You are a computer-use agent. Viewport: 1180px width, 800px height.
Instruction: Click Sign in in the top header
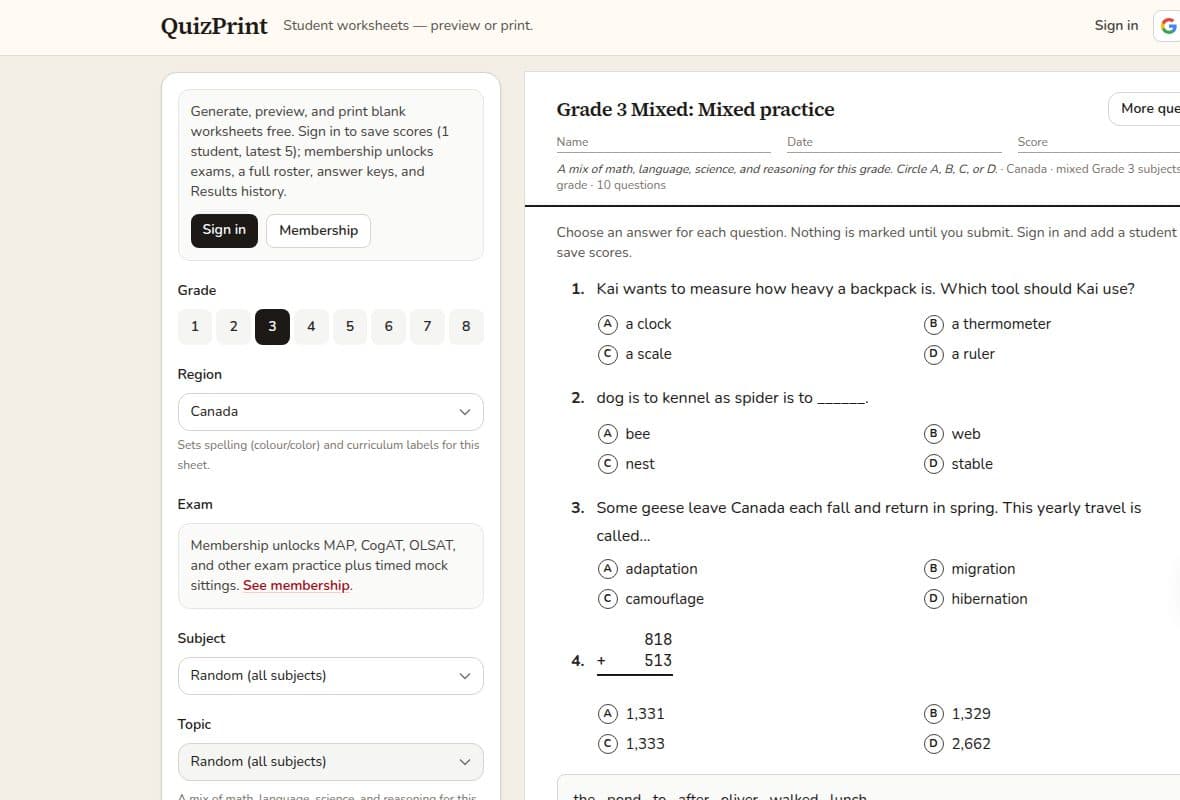pos(1116,25)
